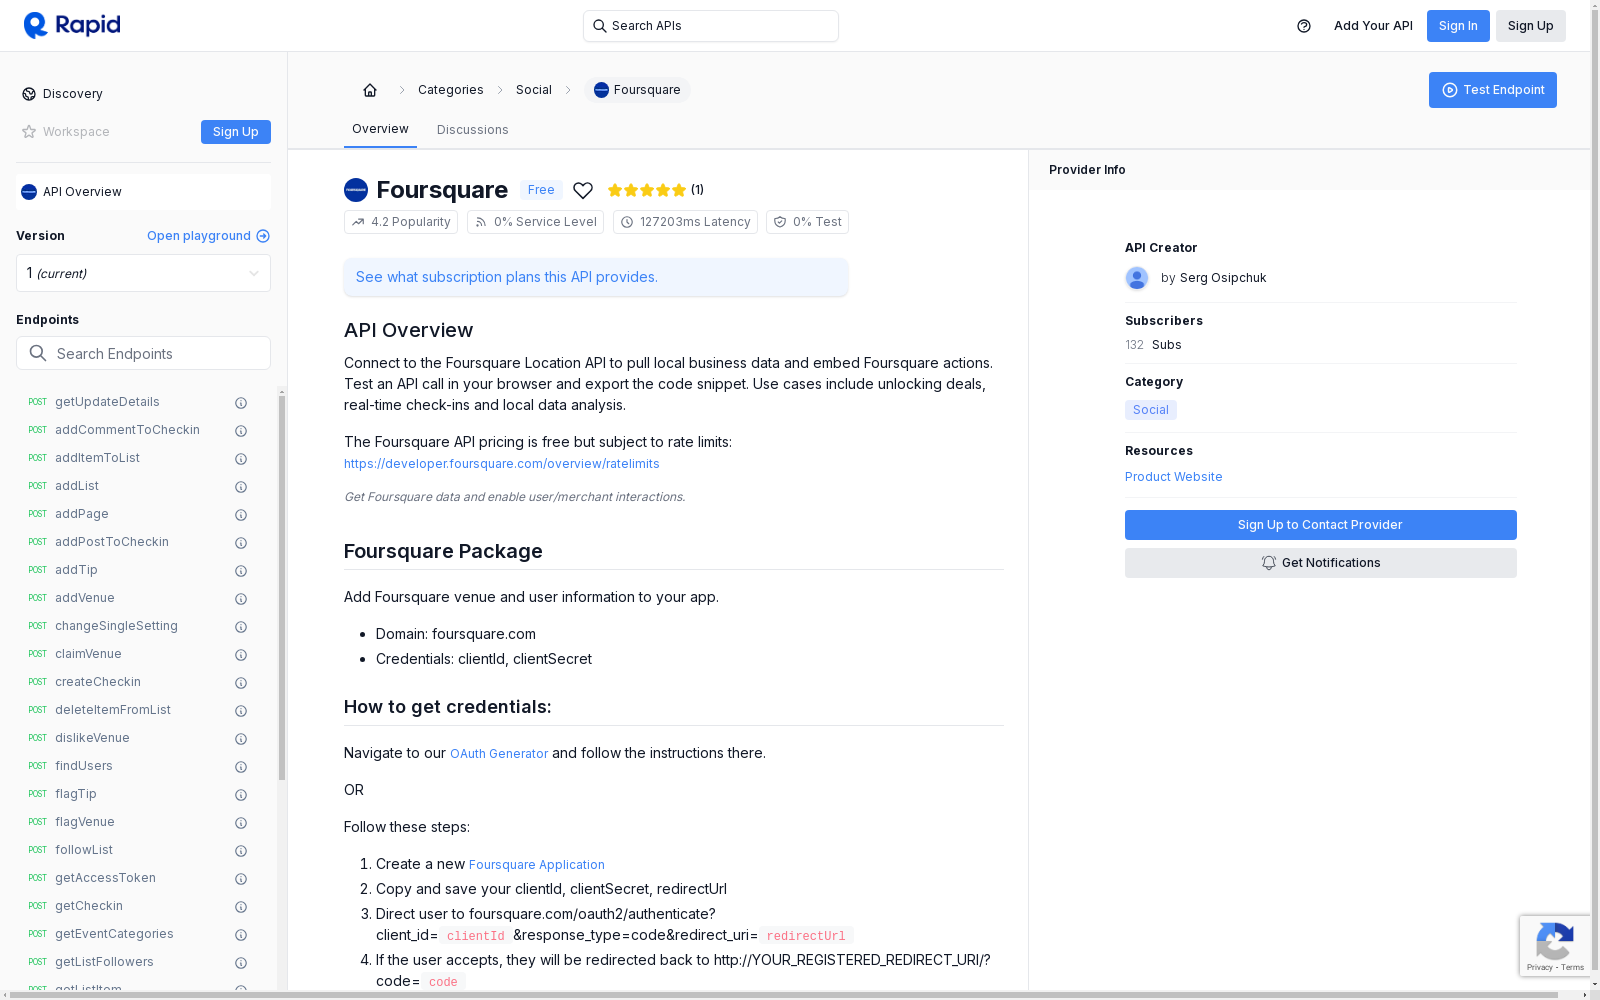This screenshot has width=1600, height=1000.
Task: Focus the Search Endpoints field
Action: pyautogui.click(x=143, y=353)
